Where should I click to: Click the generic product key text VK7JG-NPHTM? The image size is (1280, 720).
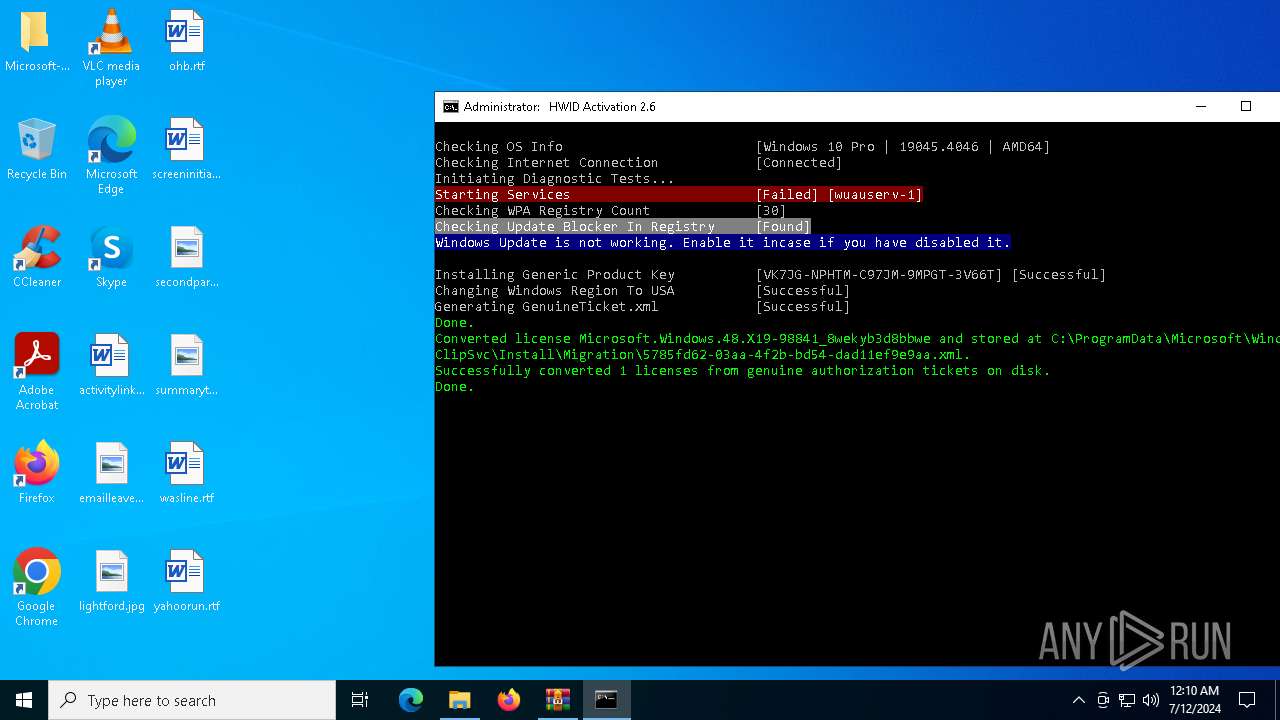879,275
